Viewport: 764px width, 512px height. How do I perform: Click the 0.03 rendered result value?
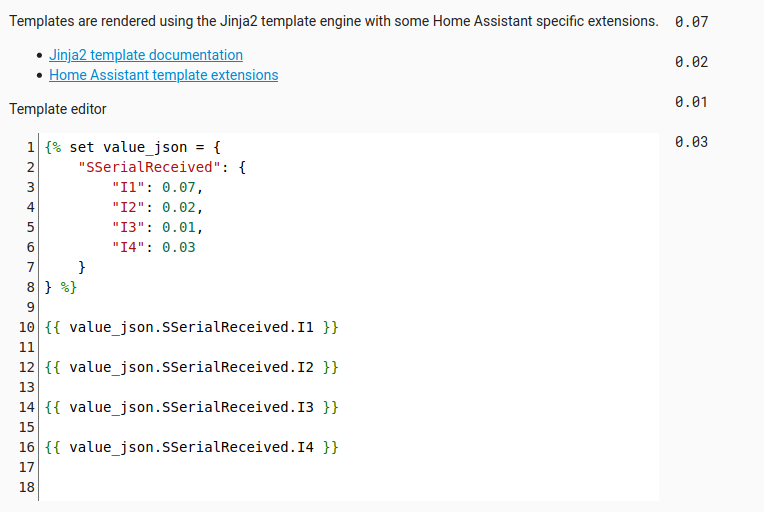pos(691,142)
